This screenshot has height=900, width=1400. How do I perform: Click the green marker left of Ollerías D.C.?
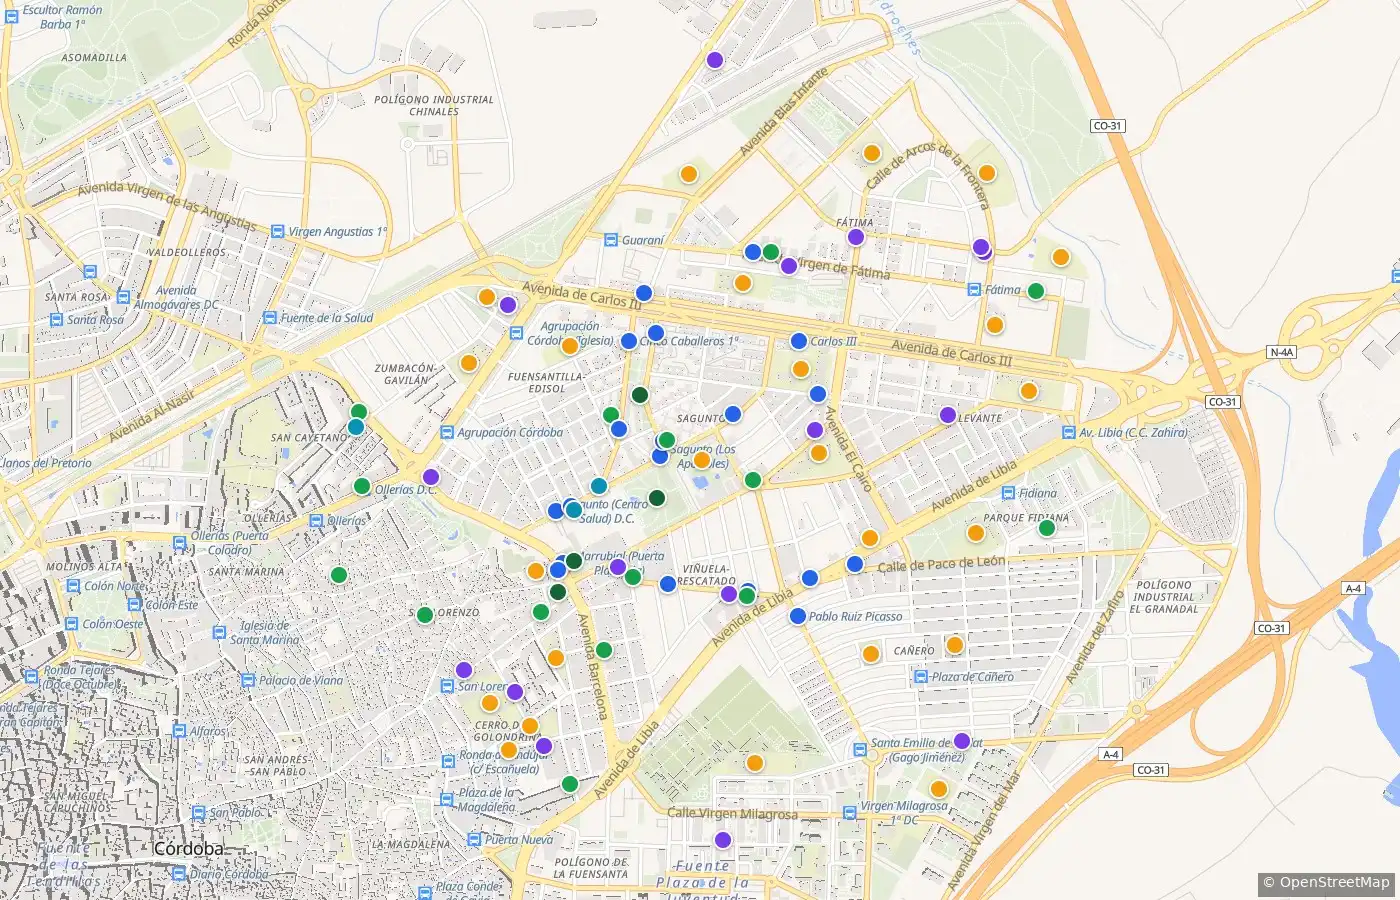tap(362, 487)
